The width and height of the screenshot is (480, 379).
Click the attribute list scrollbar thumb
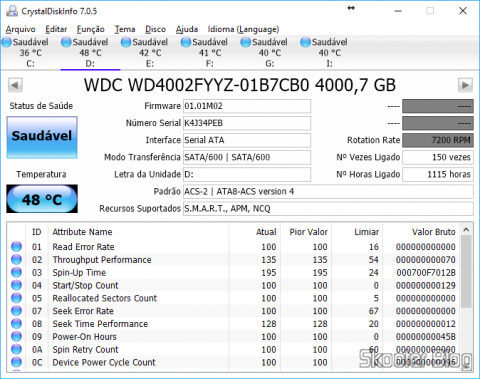click(466, 271)
